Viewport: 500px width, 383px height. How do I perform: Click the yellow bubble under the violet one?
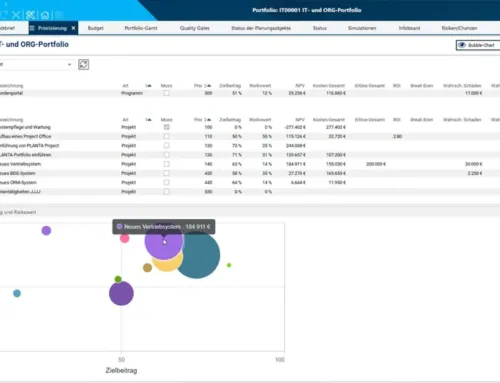click(x=168, y=265)
